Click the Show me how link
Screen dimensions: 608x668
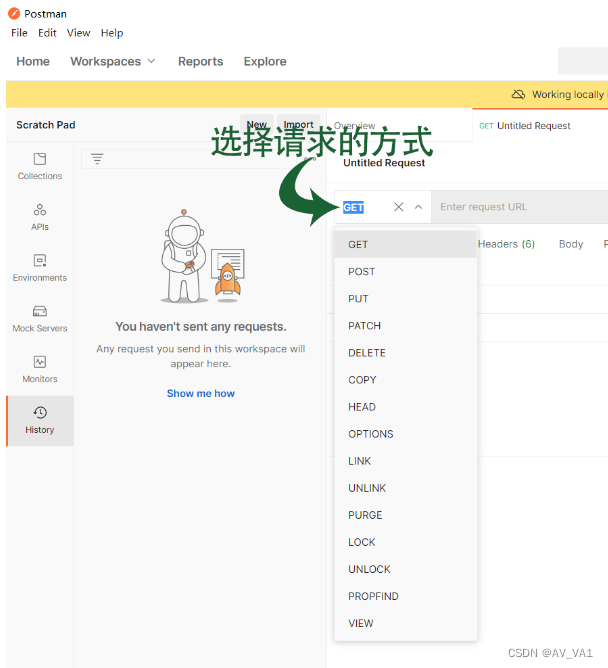(201, 393)
